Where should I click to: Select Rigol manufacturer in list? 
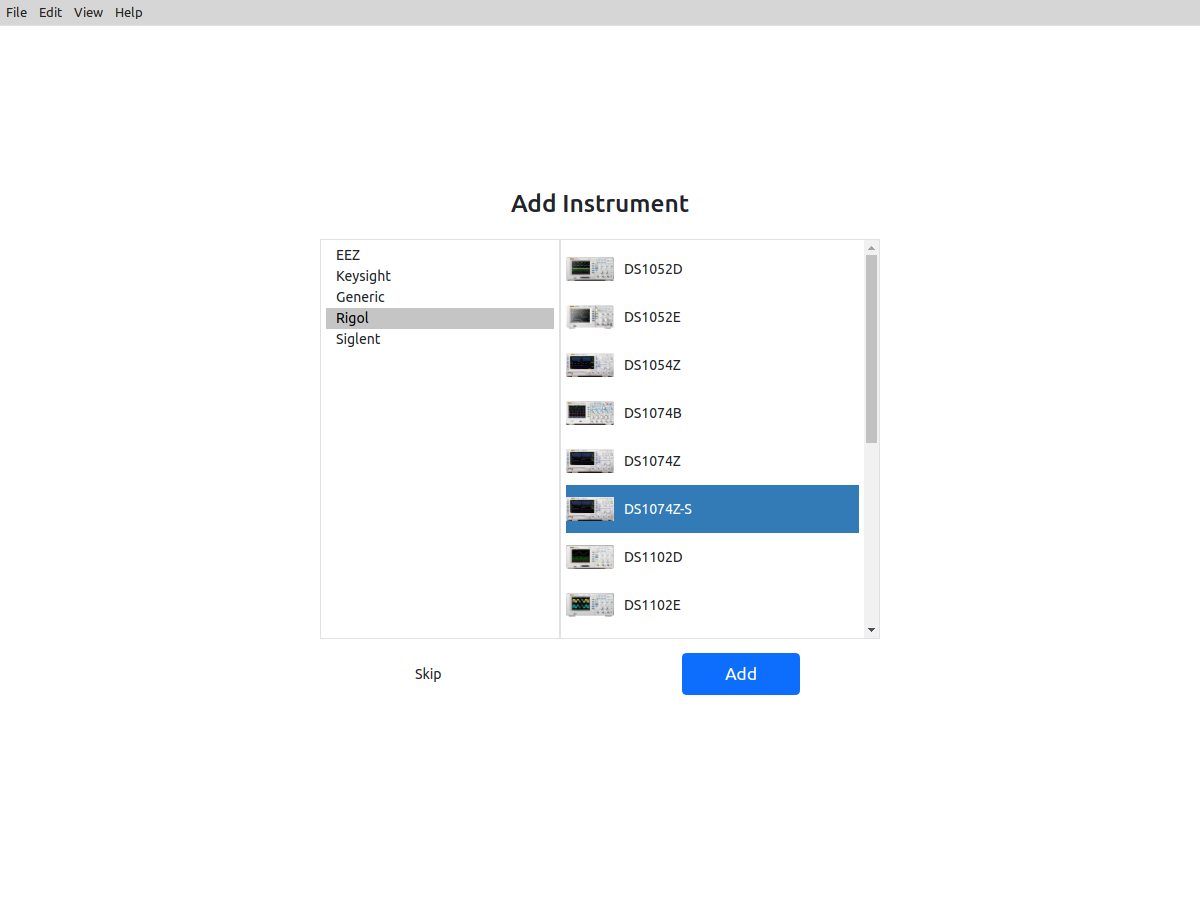[440, 318]
